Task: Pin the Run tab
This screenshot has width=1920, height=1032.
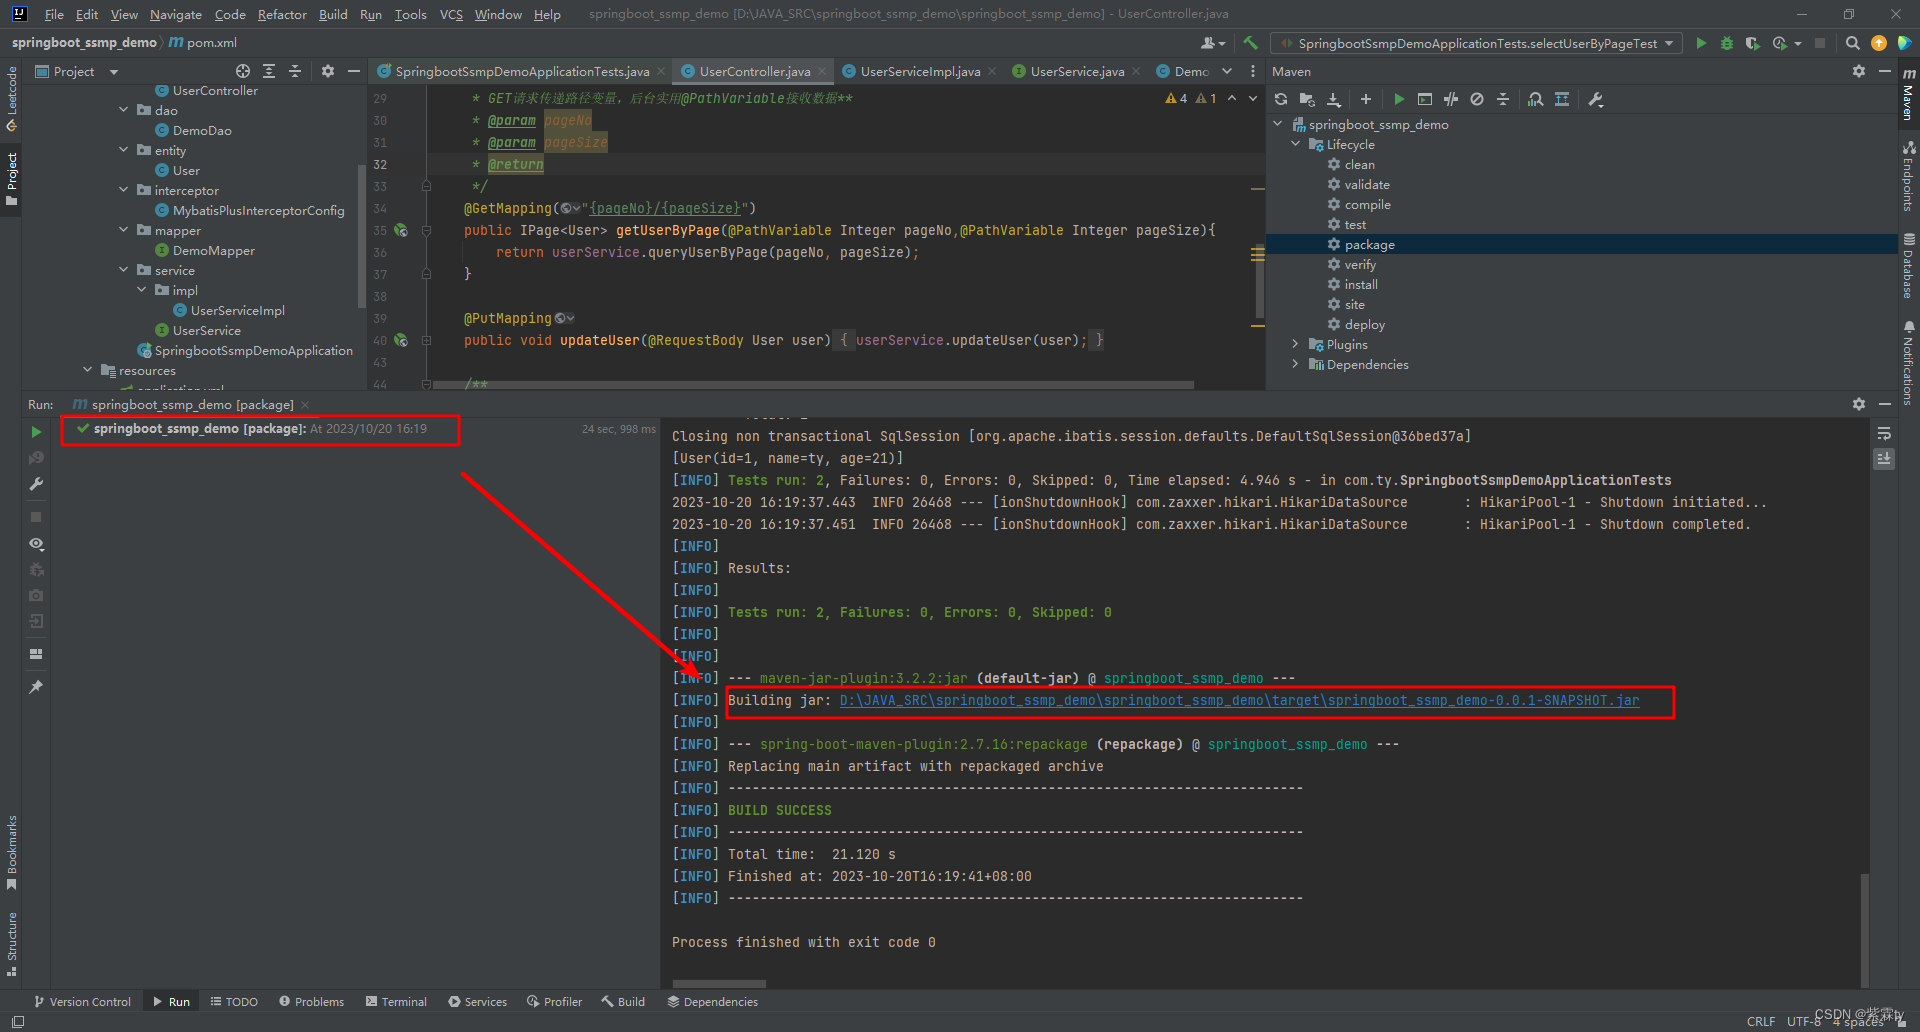Action: point(36,687)
